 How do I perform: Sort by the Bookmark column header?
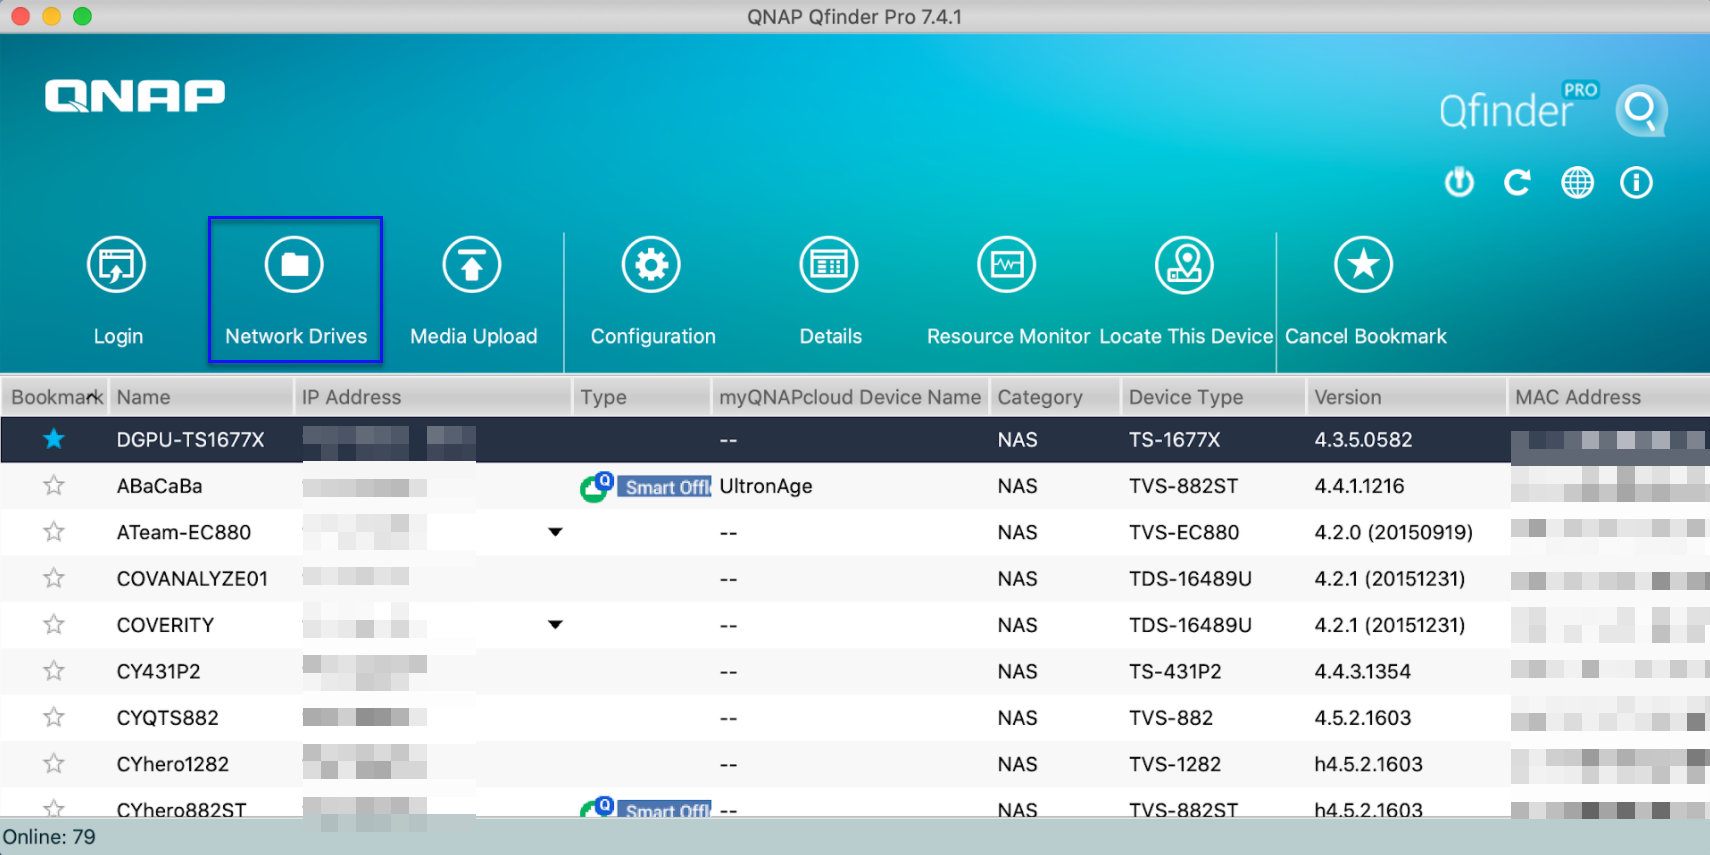[55, 397]
